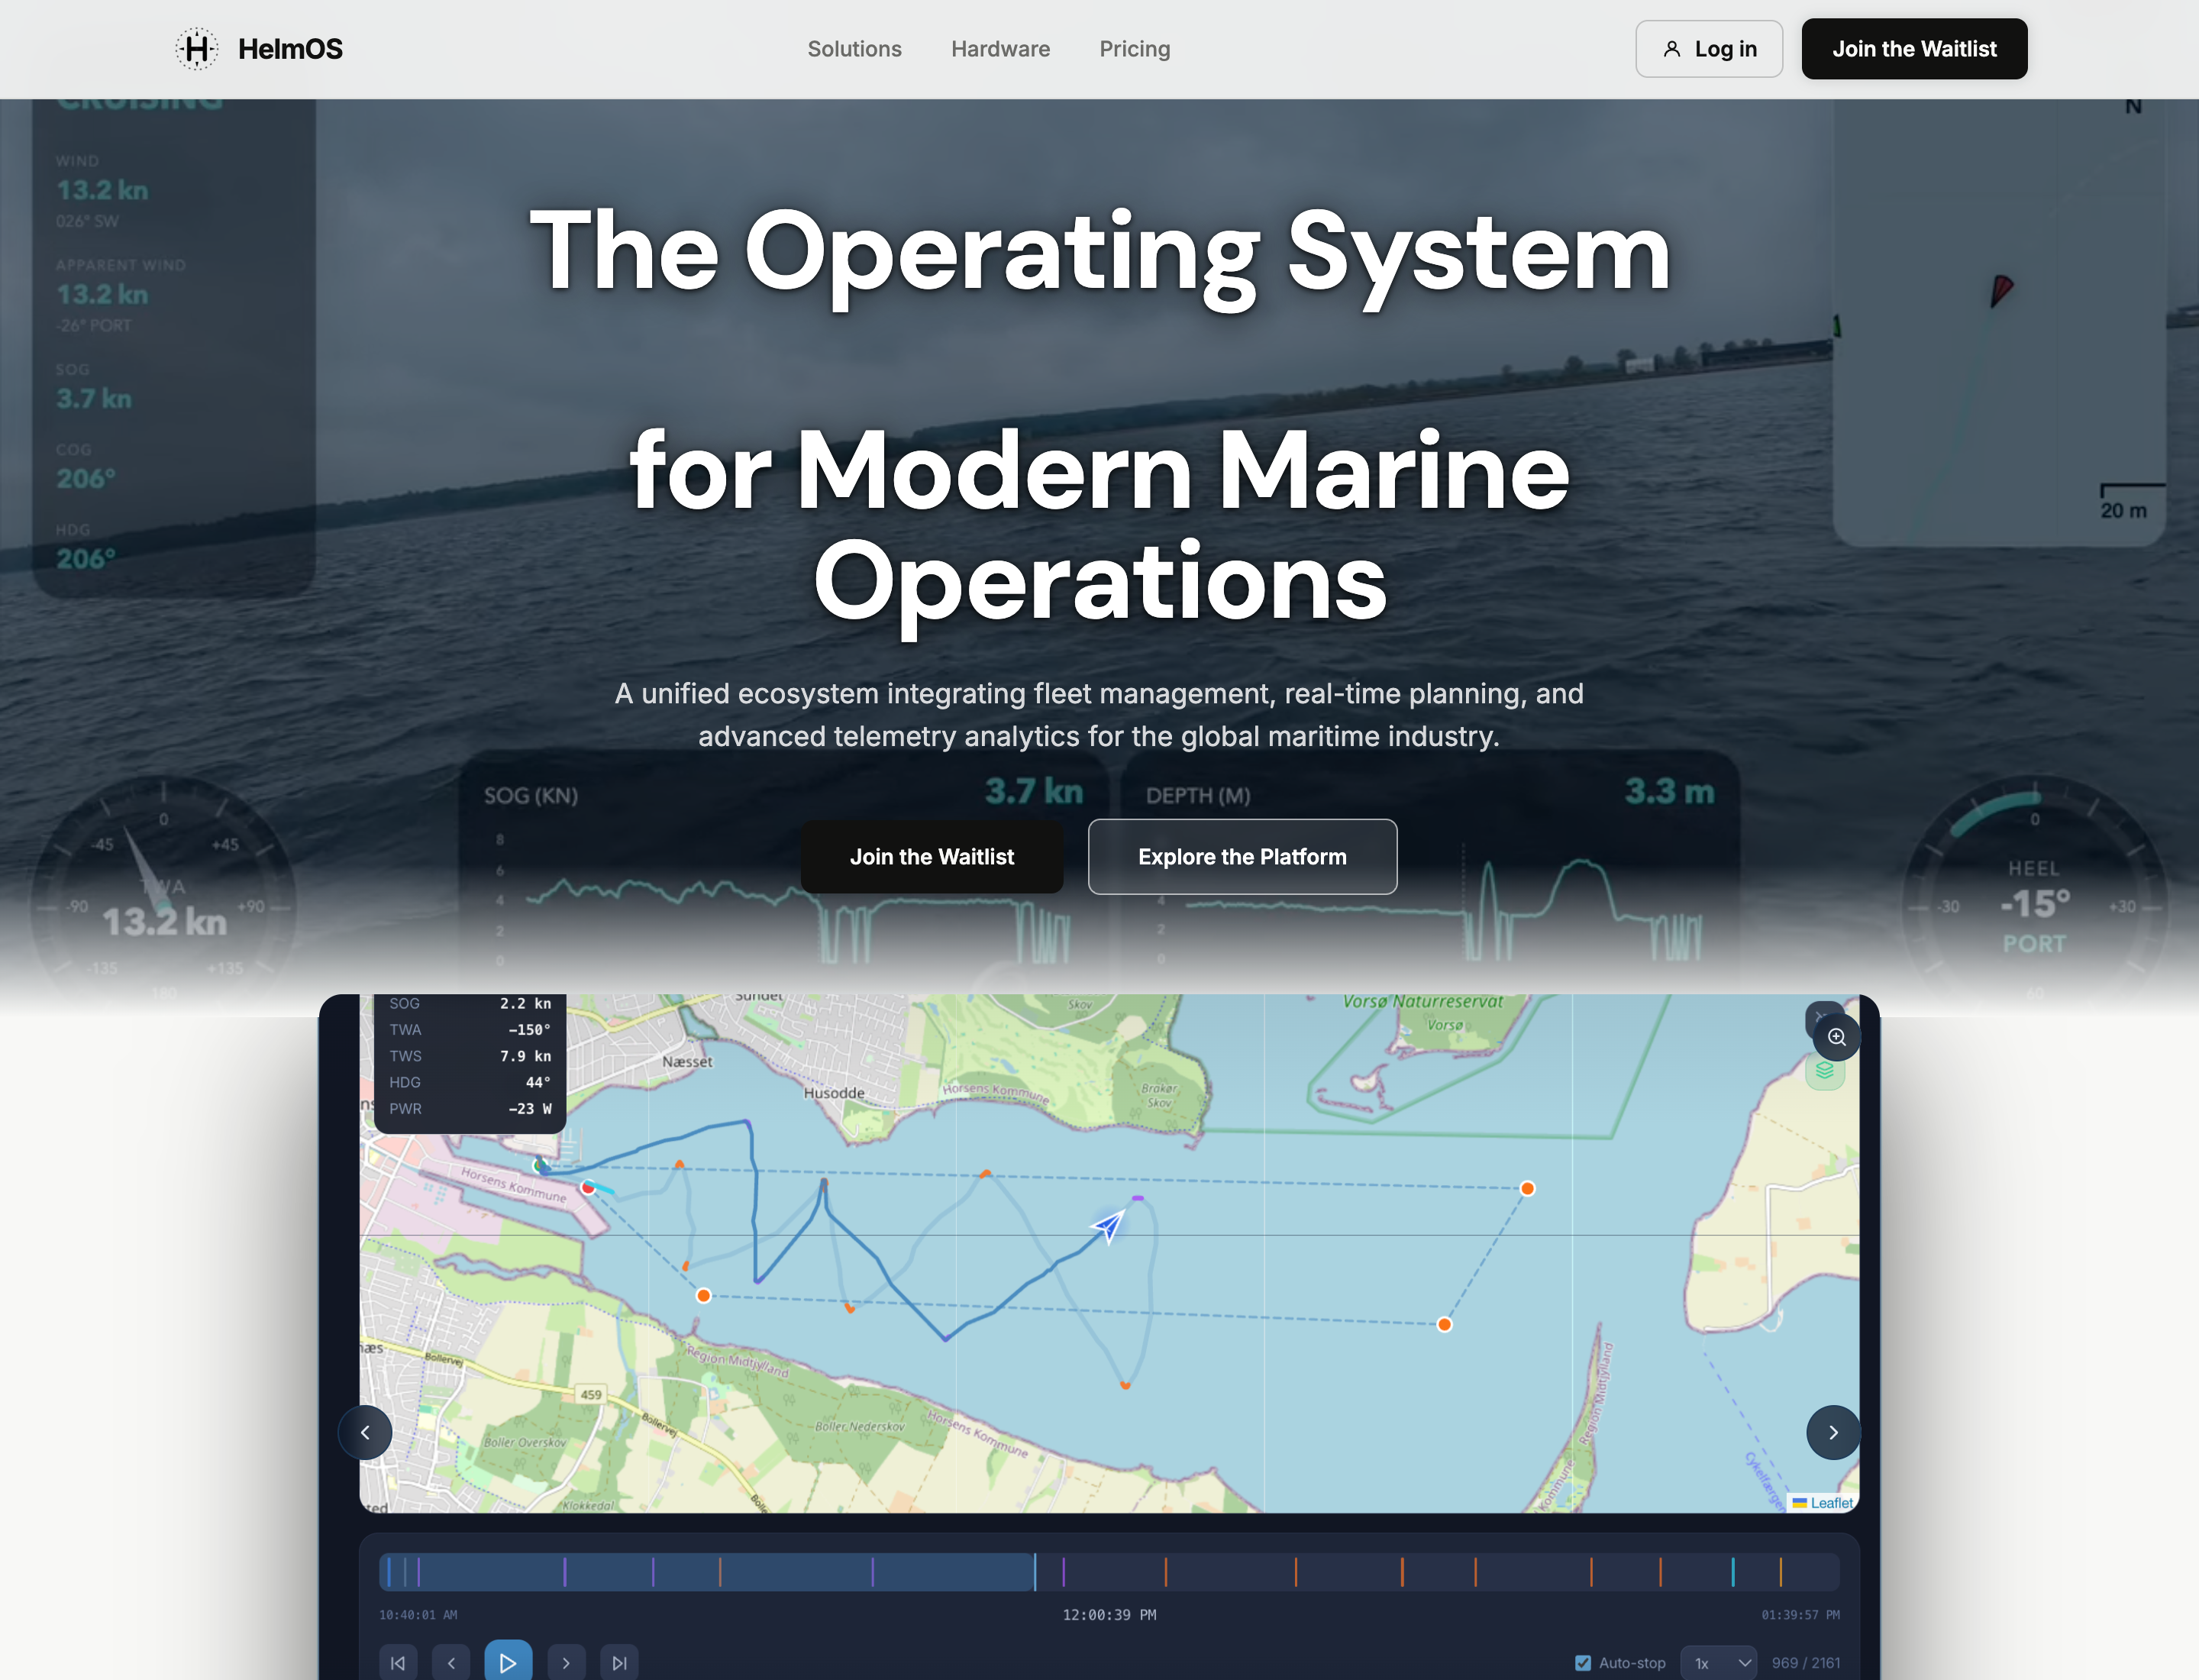The image size is (2199, 1680).
Task: Step back one frame
Action: (451, 1663)
